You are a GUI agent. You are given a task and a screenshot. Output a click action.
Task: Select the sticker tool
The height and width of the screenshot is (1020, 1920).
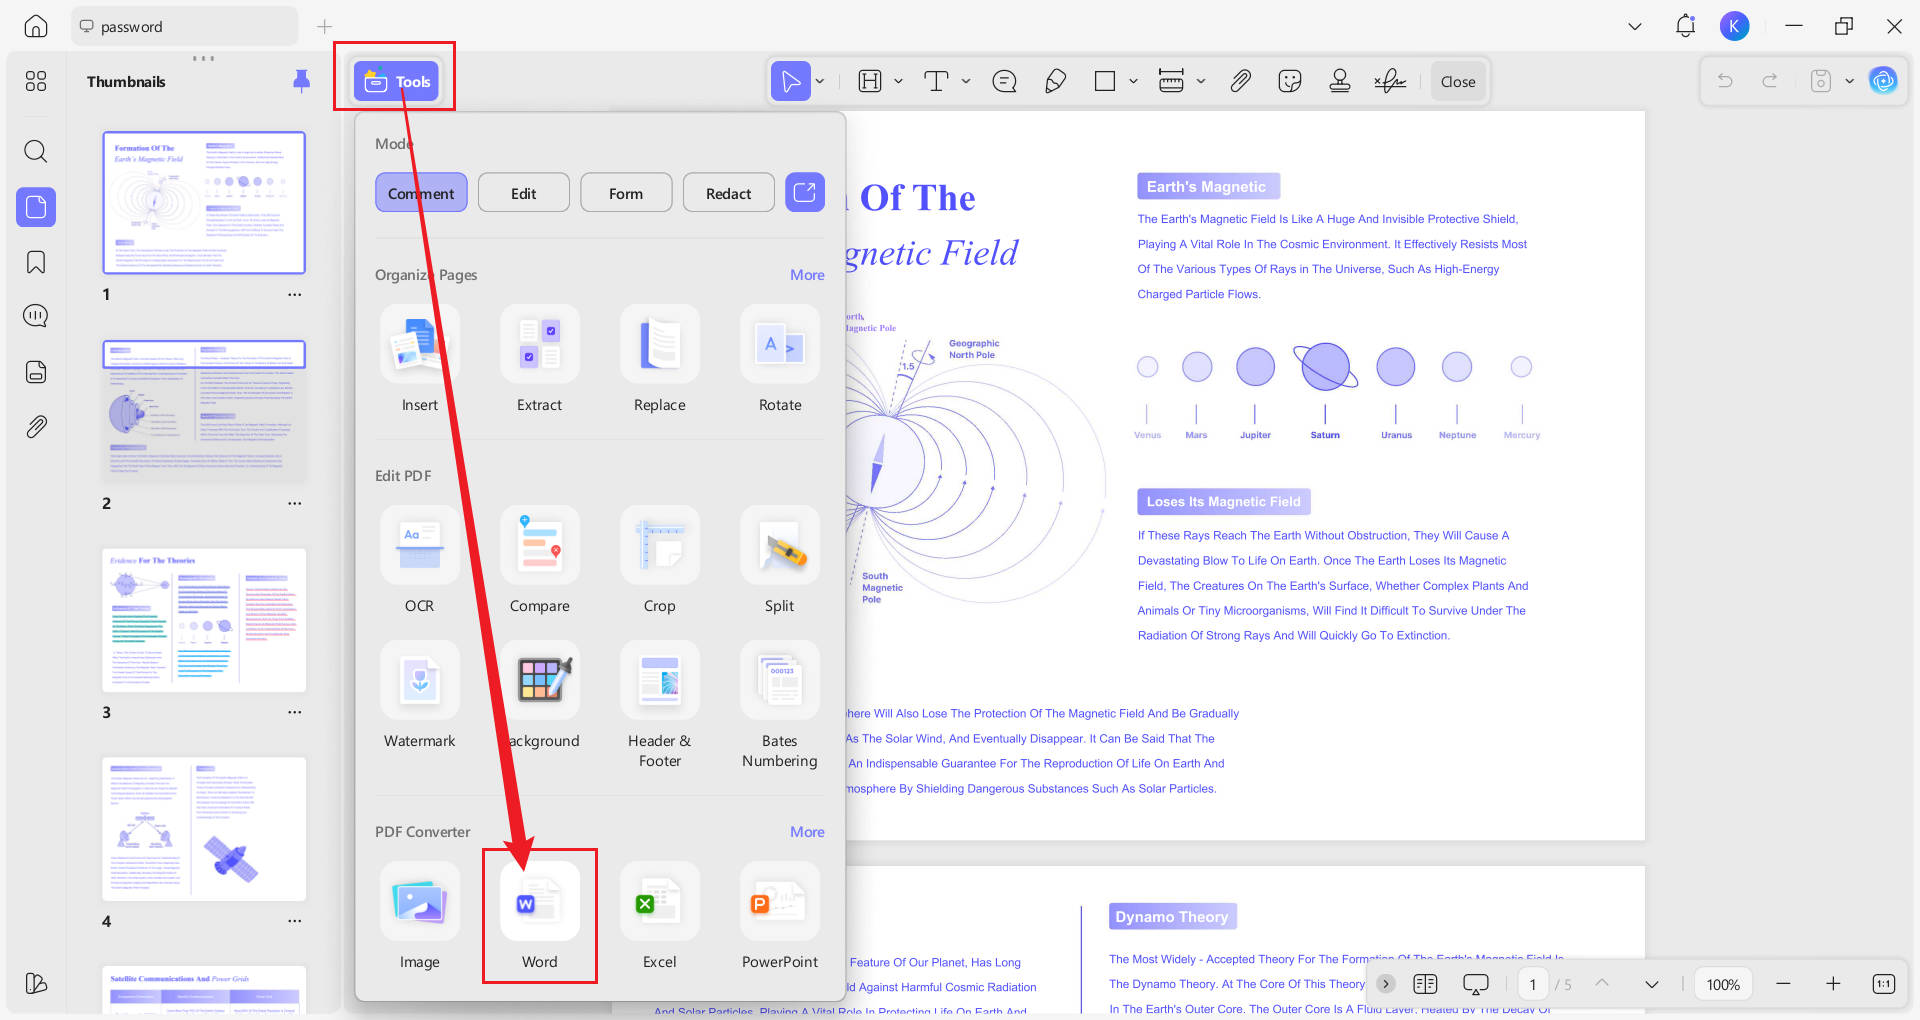point(1290,81)
